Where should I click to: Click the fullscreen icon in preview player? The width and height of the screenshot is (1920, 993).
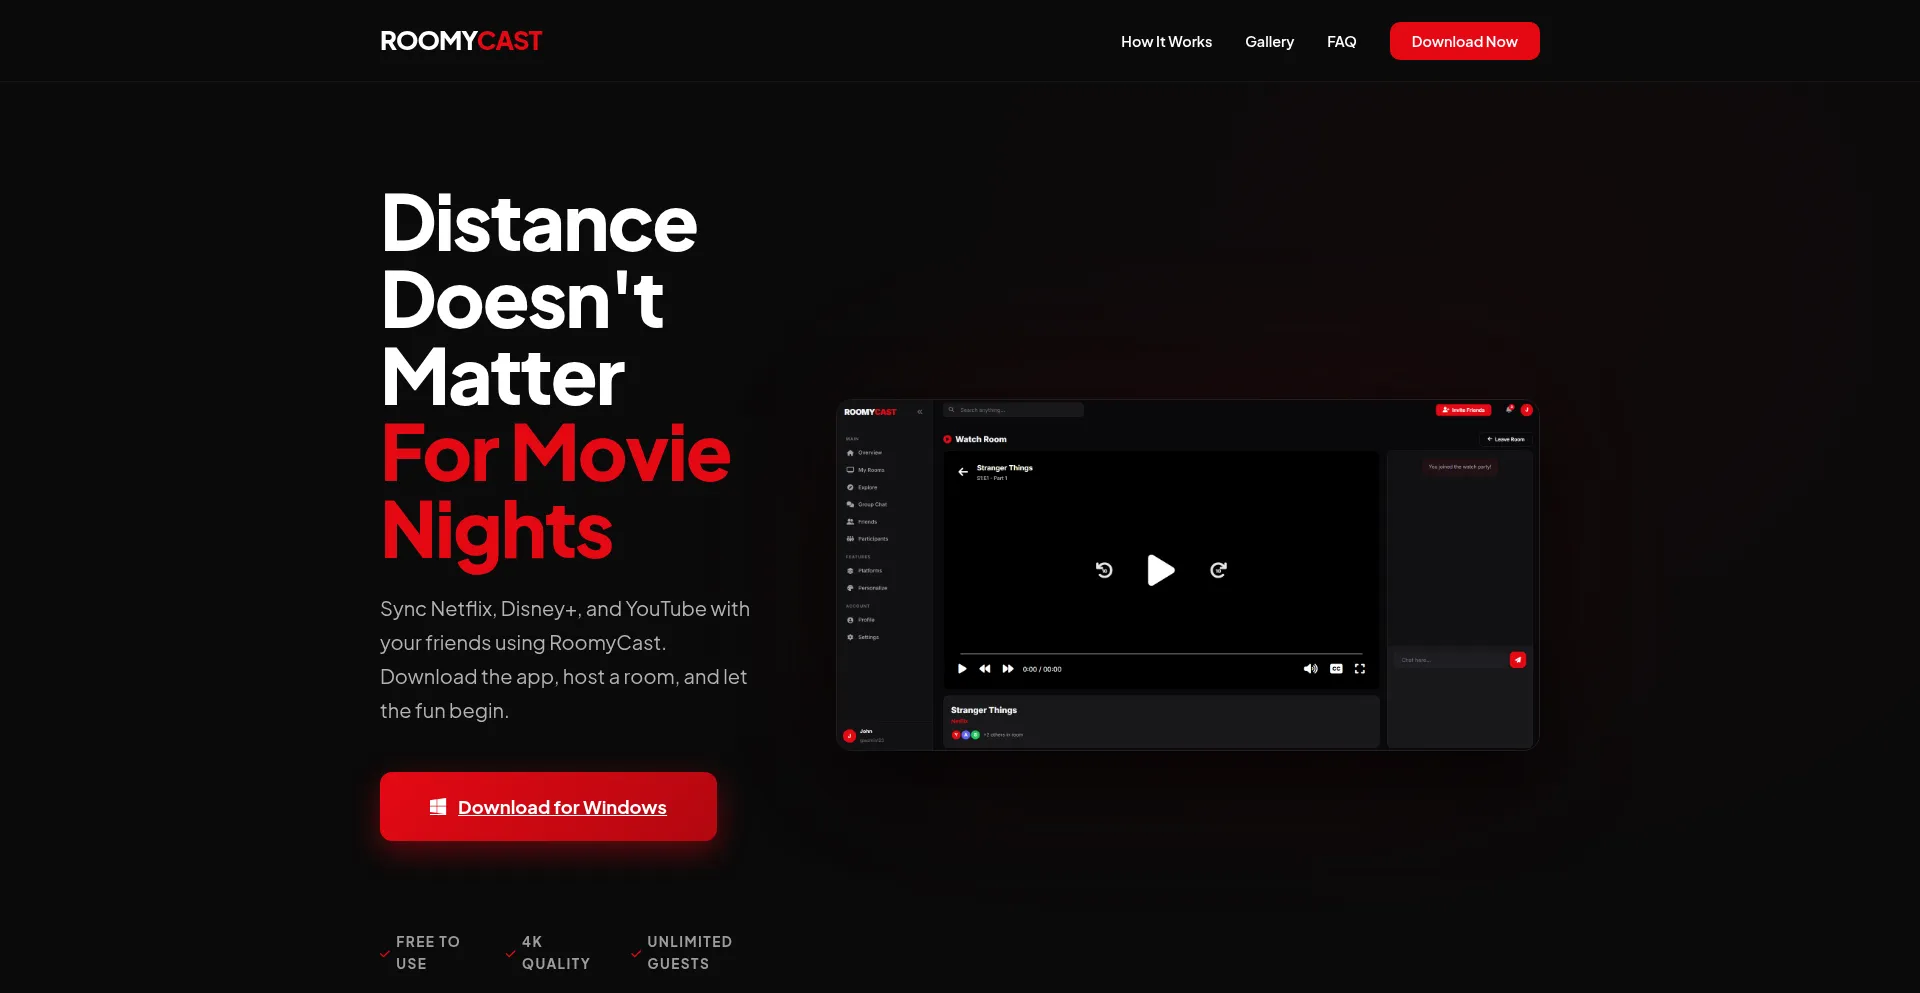(x=1360, y=669)
